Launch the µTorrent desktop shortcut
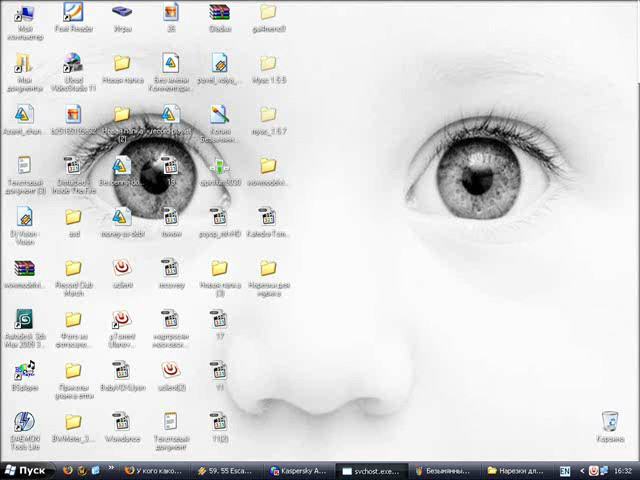 [x=121, y=320]
